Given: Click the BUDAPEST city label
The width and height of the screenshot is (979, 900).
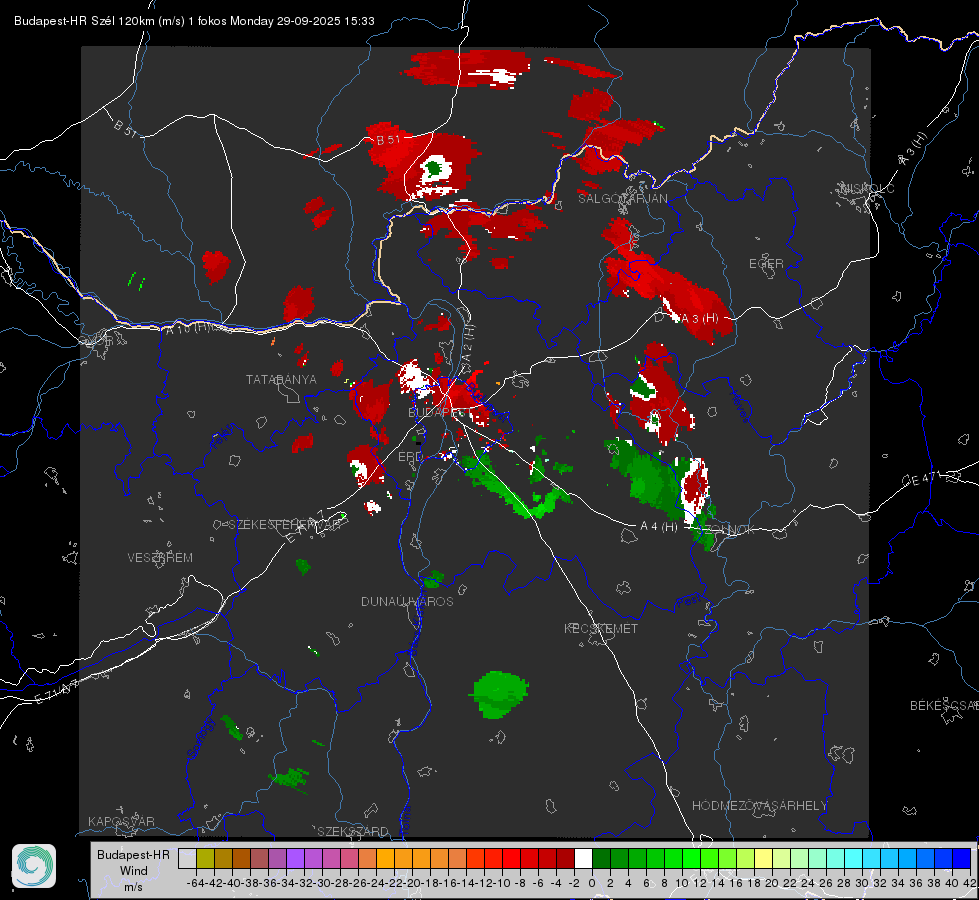Looking at the screenshot, I should pyautogui.click(x=439, y=412).
